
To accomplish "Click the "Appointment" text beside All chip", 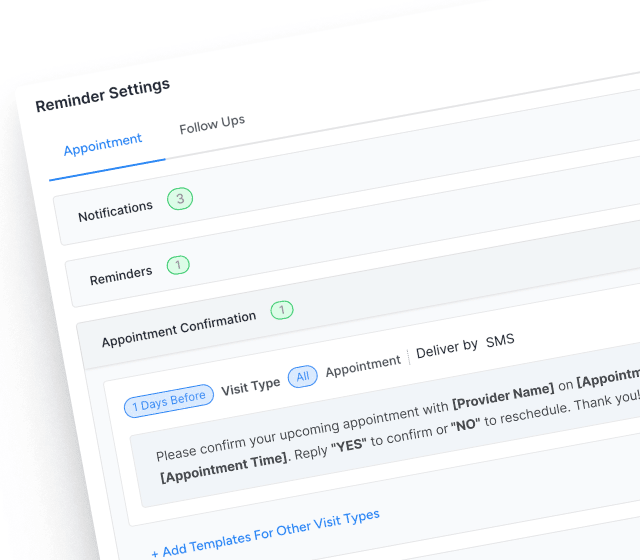I will (x=363, y=366).
